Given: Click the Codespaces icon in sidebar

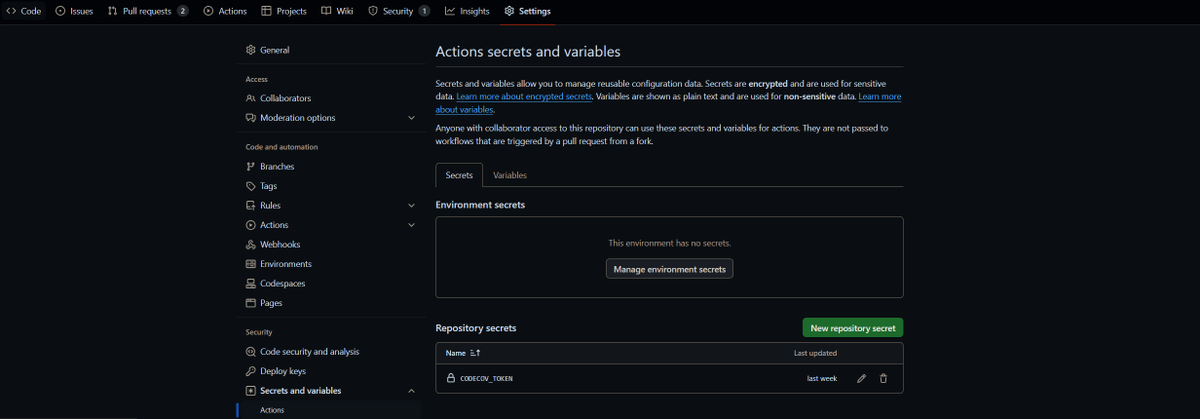Looking at the screenshot, I should point(250,284).
